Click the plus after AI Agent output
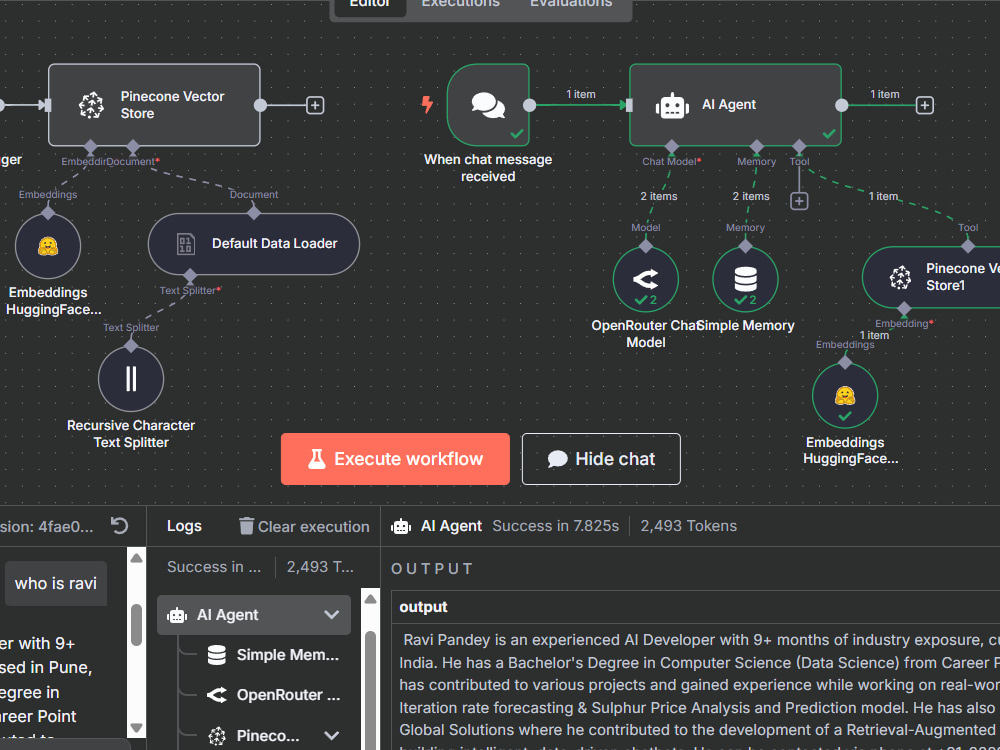The image size is (1000, 750). pos(925,105)
